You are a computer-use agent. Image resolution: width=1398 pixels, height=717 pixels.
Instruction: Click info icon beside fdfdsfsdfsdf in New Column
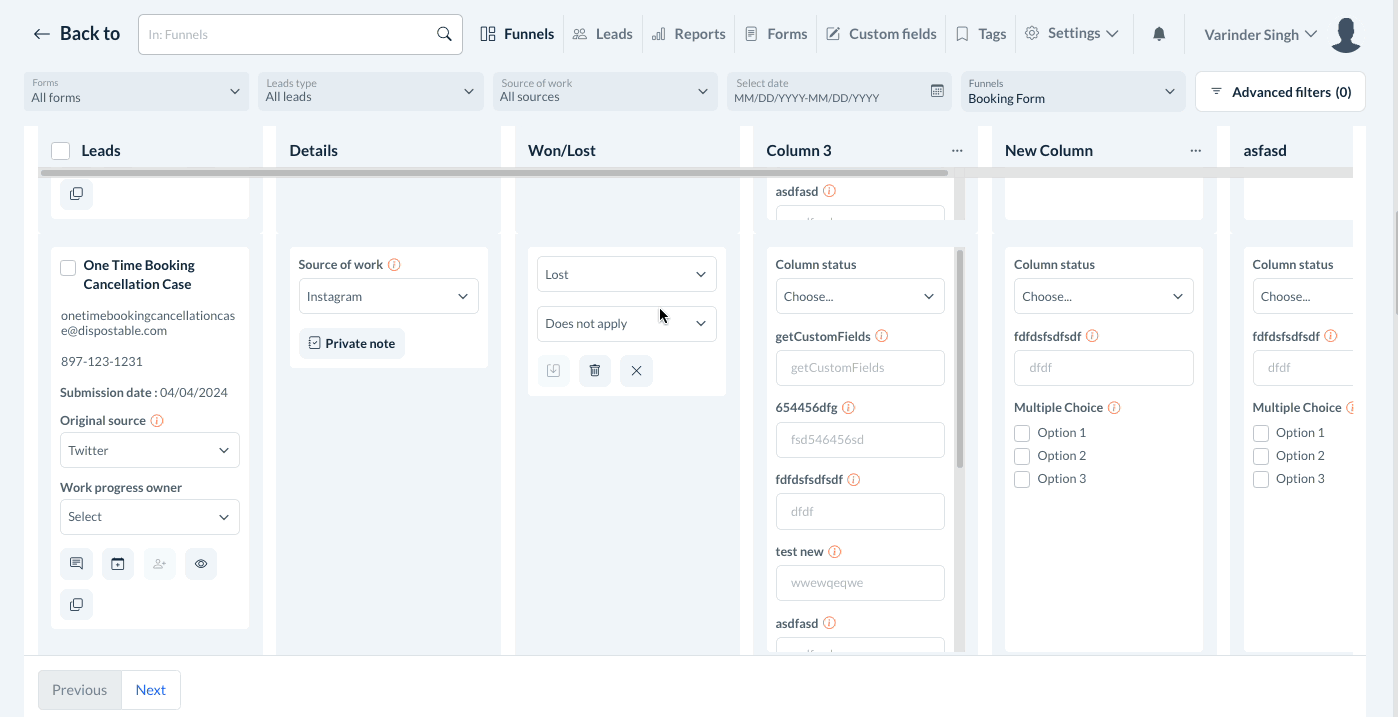point(1092,337)
